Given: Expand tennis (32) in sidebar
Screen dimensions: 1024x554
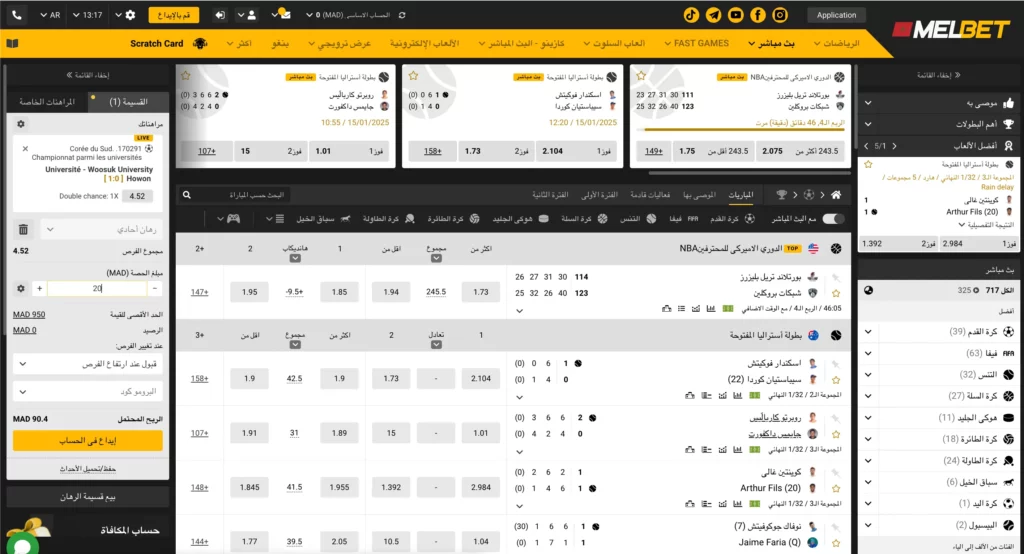Looking at the screenshot, I should tap(868, 374).
